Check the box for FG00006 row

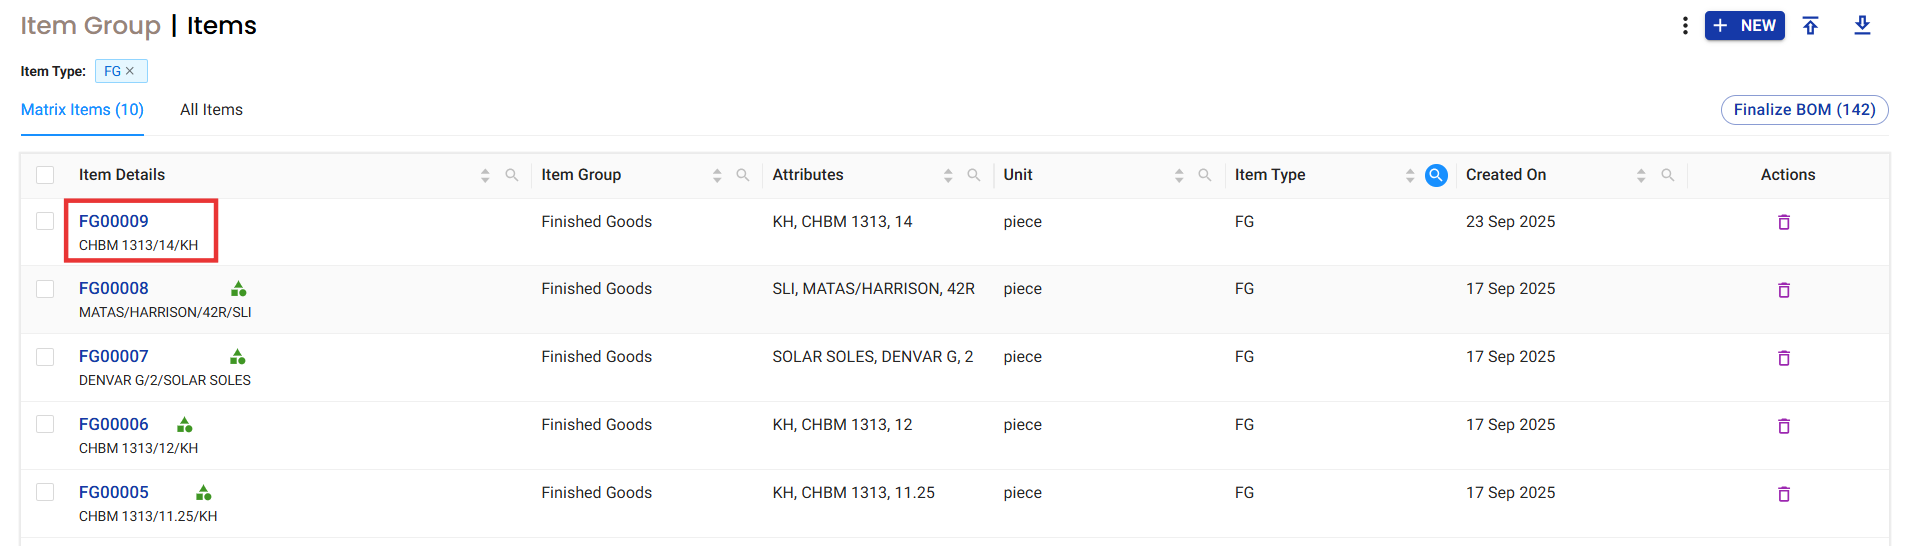45,425
